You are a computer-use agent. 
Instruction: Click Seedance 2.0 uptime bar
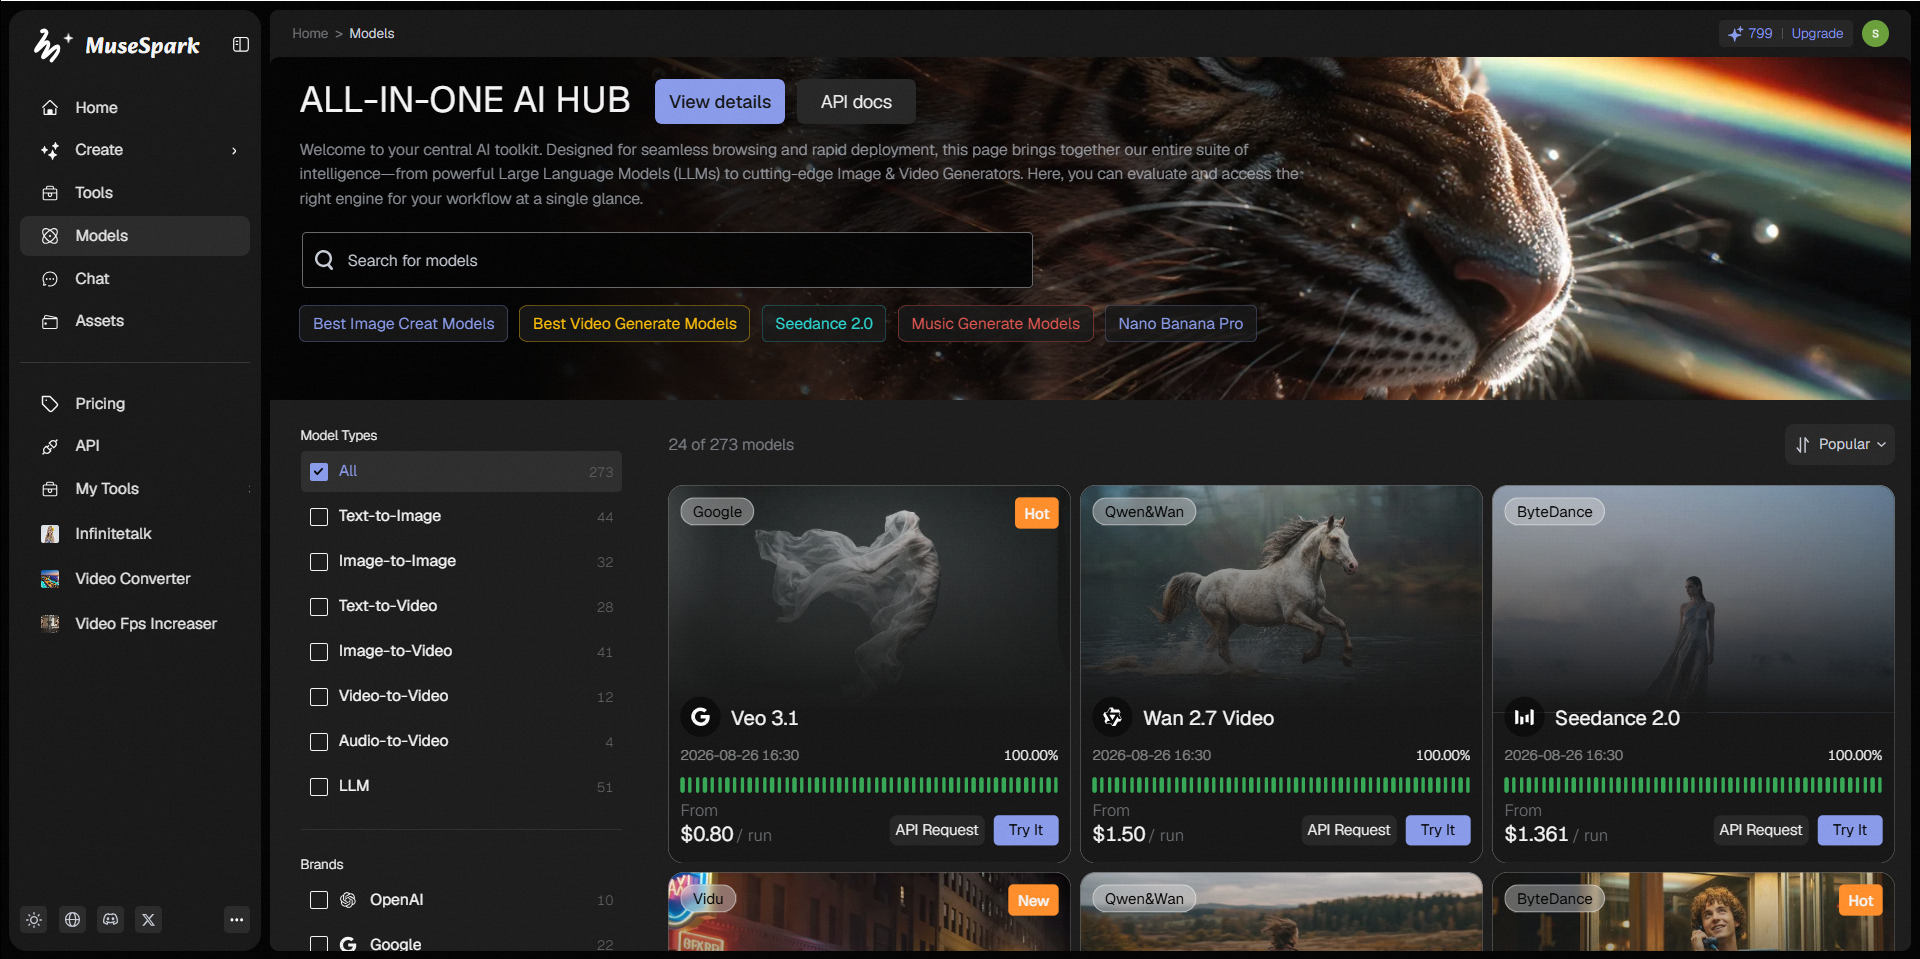pos(1693,785)
